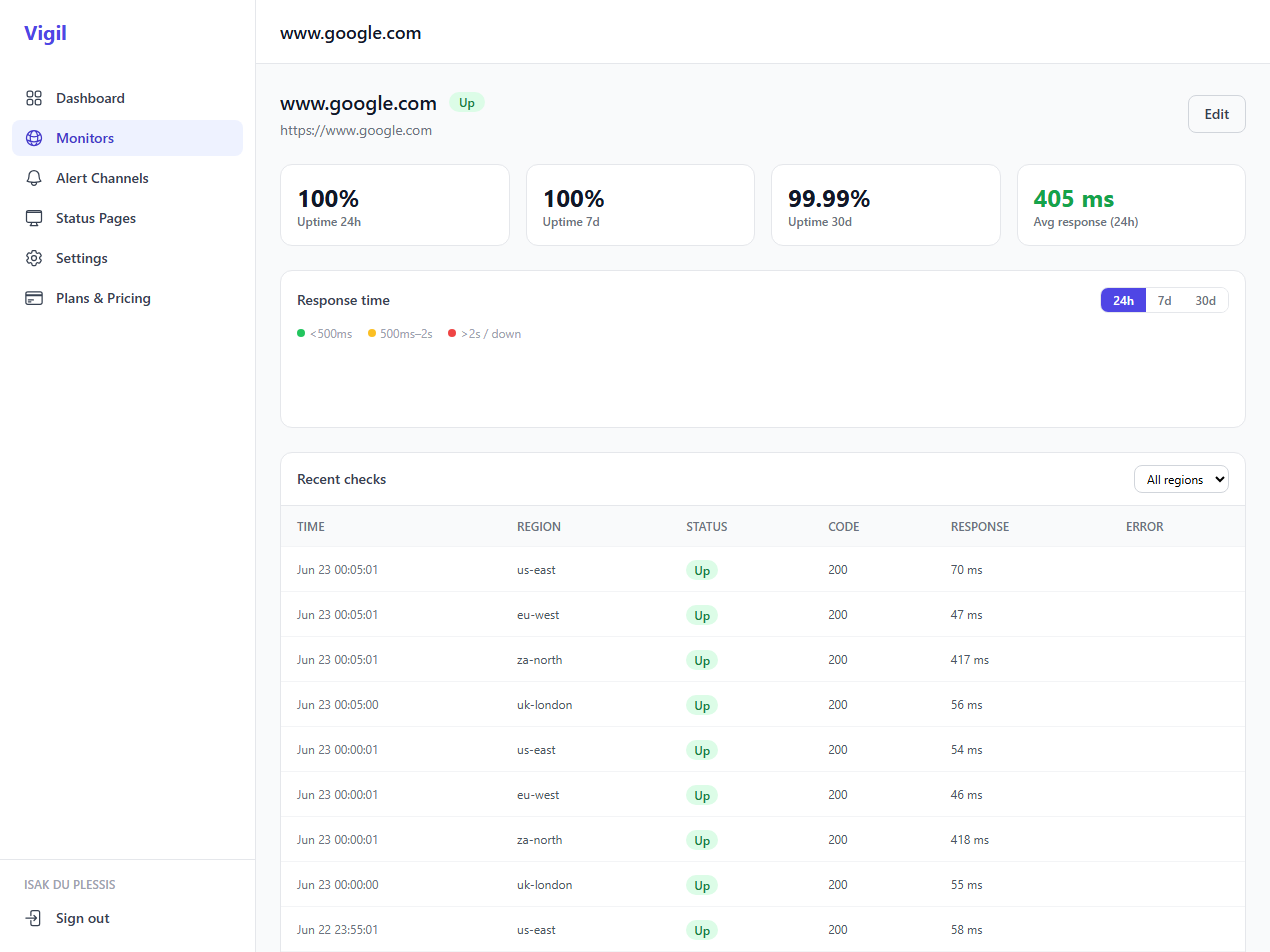Open Alert Channels
The image size is (1270, 952).
pos(127,178)
